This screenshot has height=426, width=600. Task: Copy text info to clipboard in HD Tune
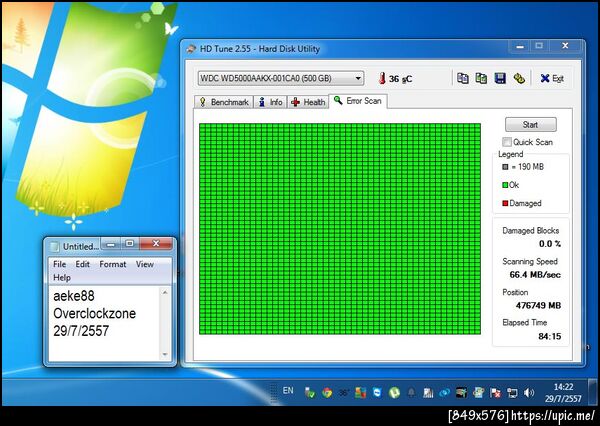[x=463, y=78]
